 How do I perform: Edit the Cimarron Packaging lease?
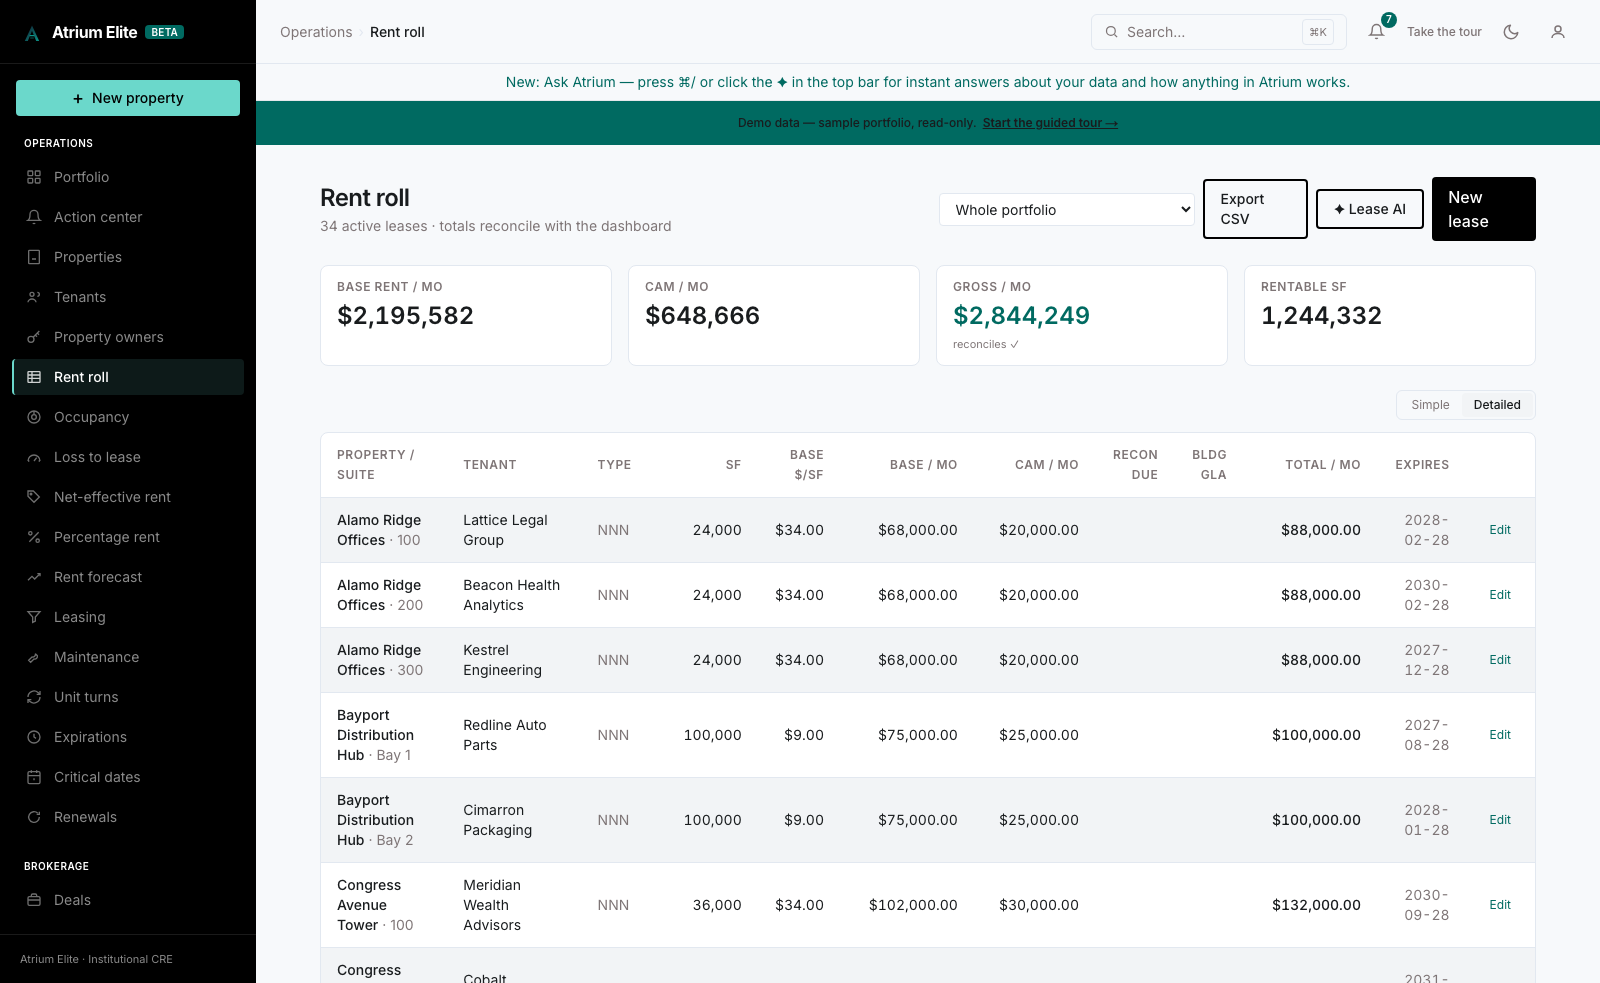coord(1500,820)
